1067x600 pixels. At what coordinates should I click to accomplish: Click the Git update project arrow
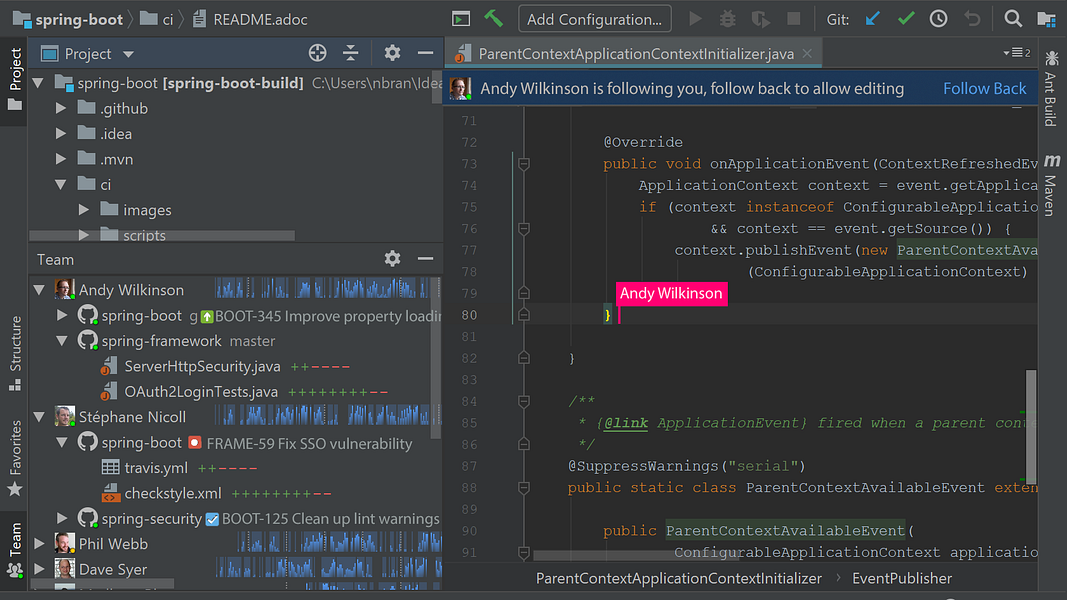click(x=874, y=19)
